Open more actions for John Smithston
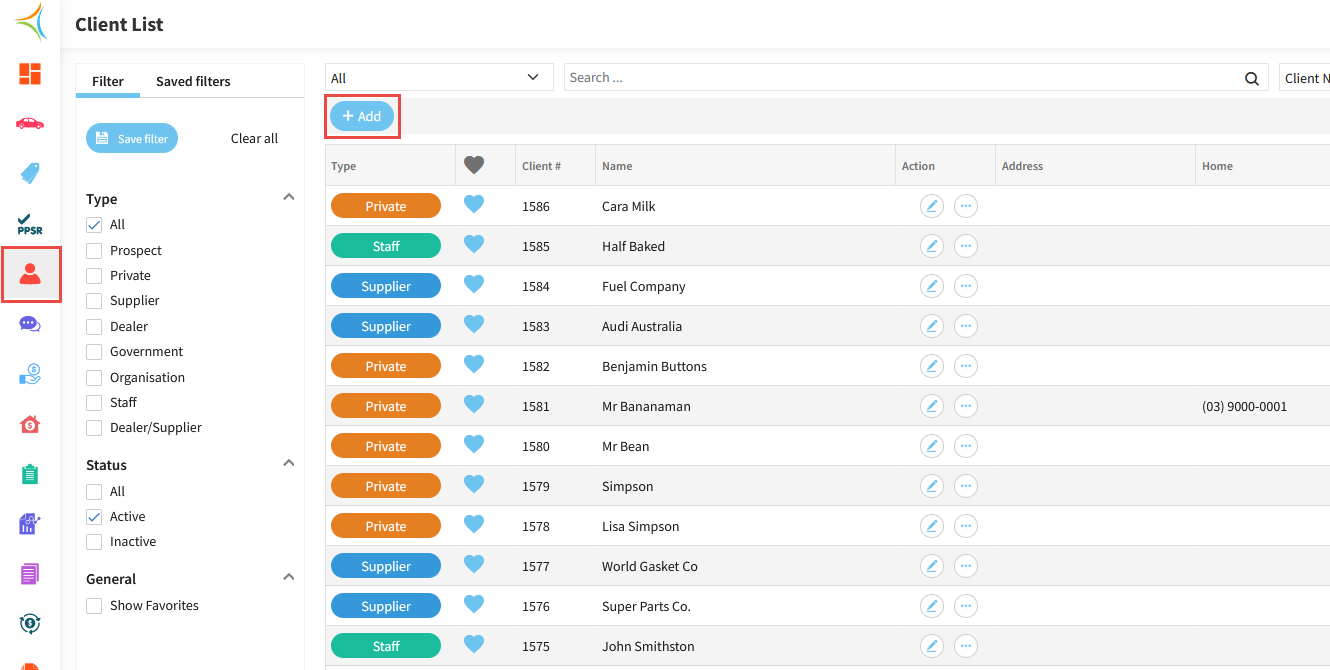 [966, 646]
